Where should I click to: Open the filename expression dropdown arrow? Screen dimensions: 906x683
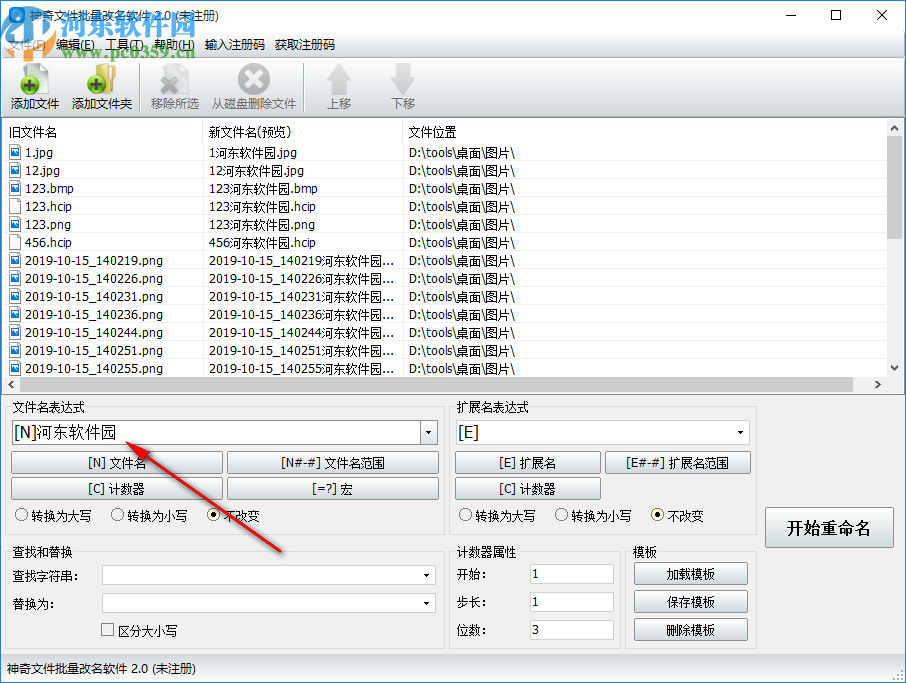coord(428,432)
